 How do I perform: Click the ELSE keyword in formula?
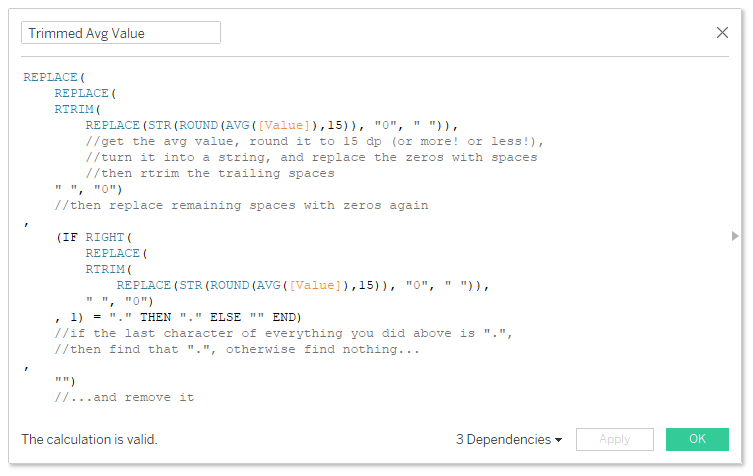pos(225,317)
